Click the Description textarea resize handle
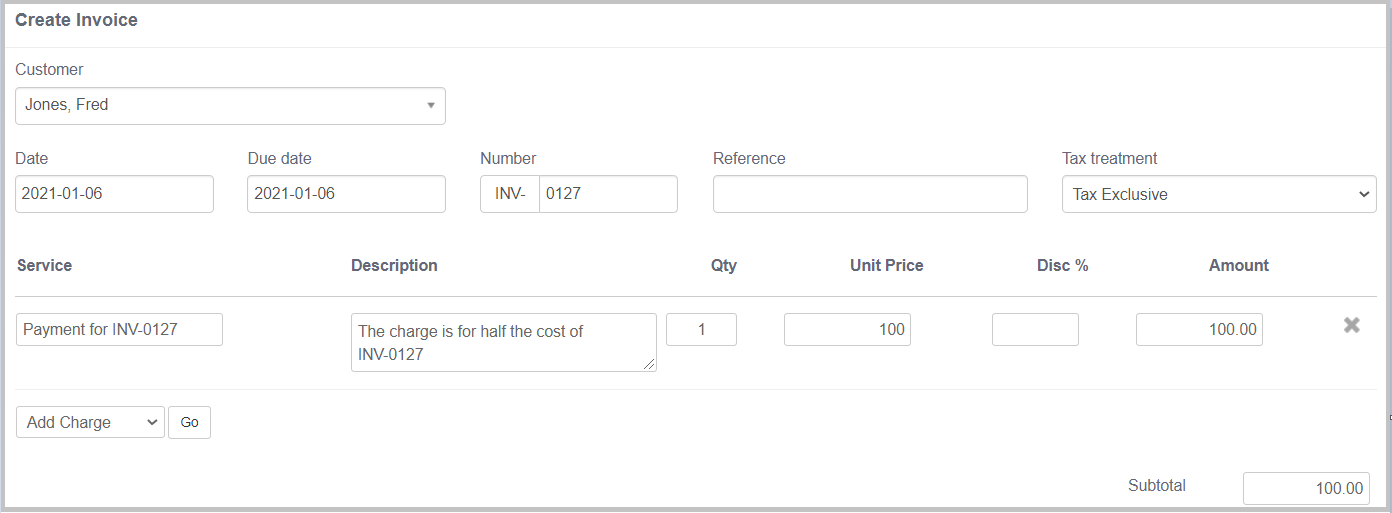Image resolution: width=1392 pixels, height=513 pixels. click(650, 365)
